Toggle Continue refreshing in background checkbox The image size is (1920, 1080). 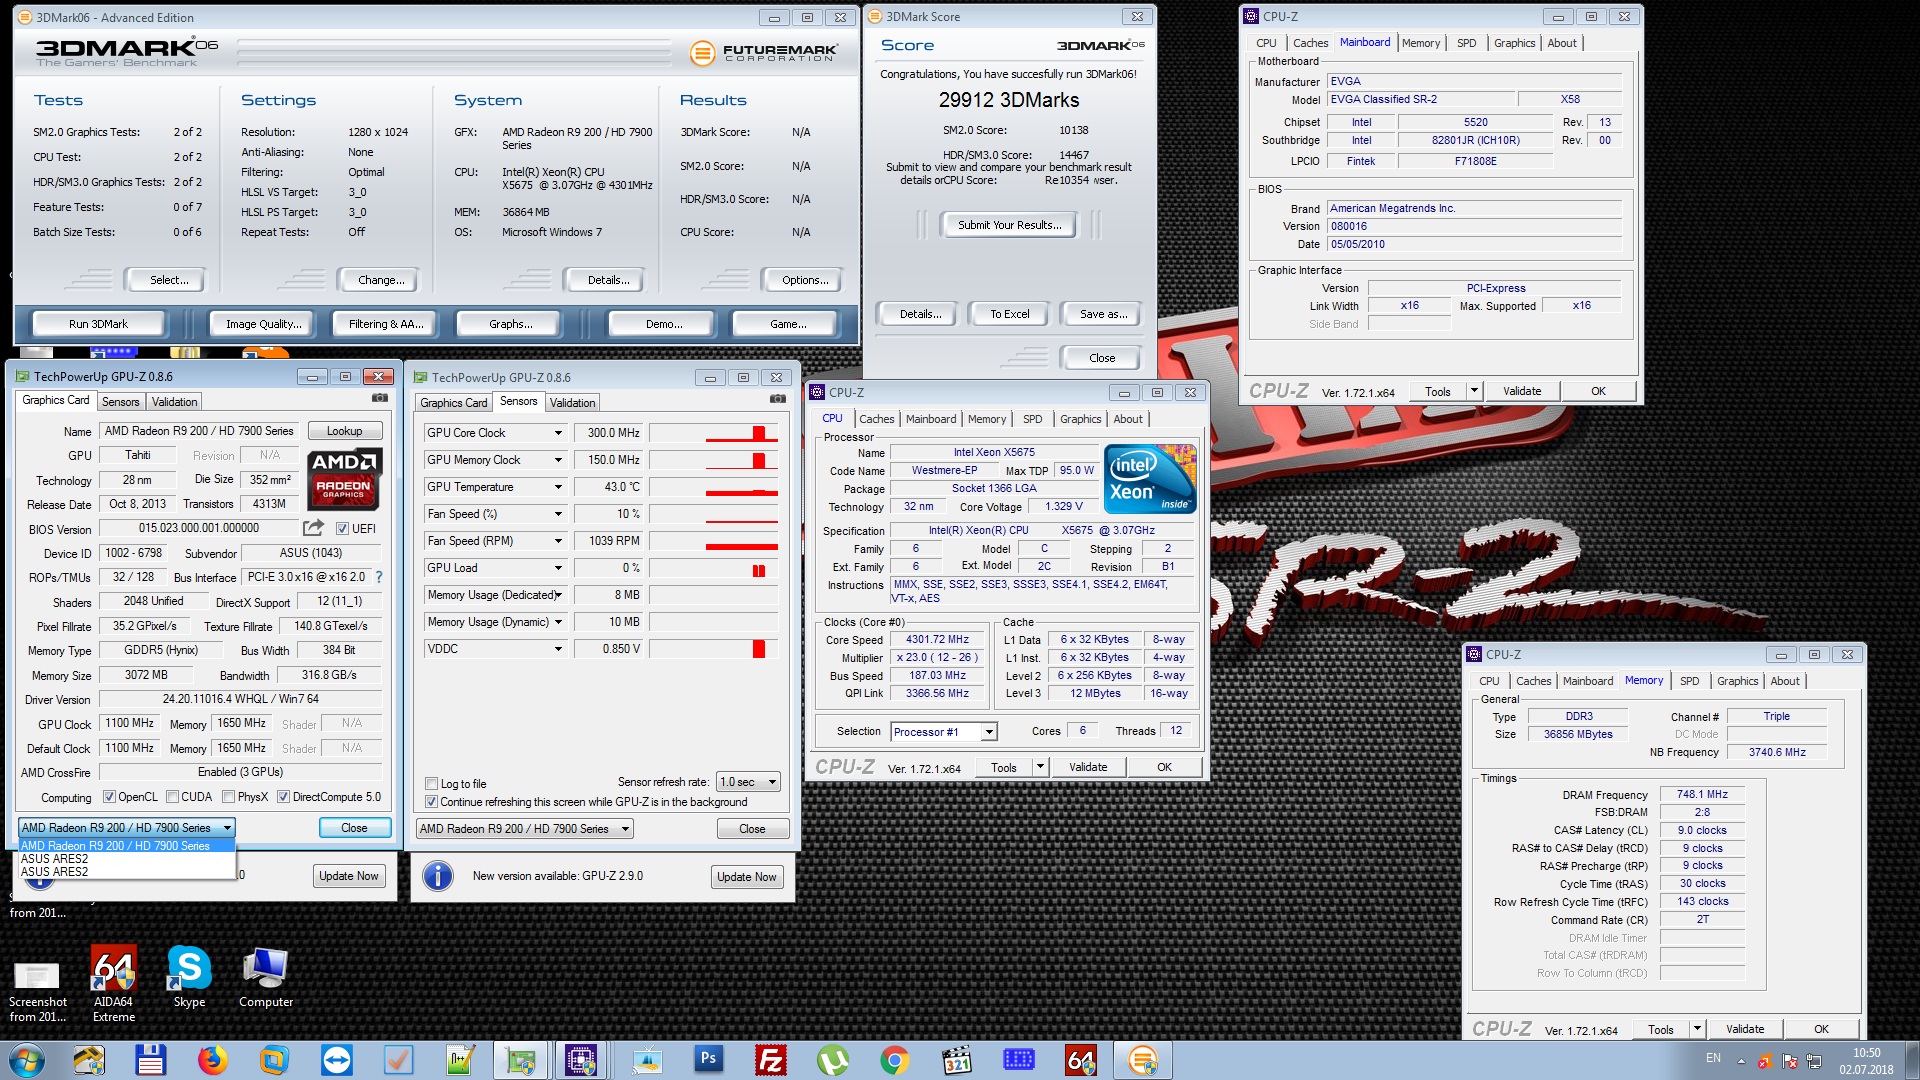[x=432, y=802]
